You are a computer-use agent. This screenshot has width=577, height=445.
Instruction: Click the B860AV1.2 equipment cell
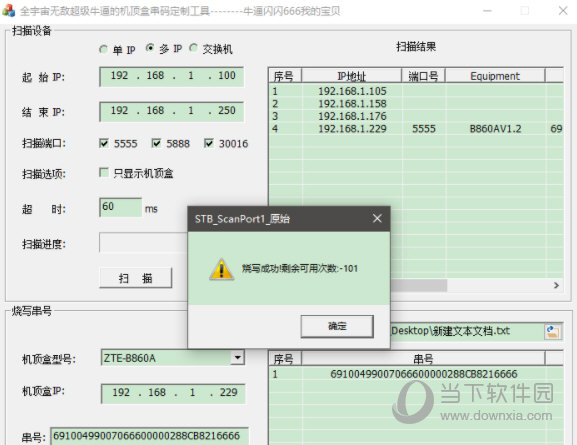point(495,128)
